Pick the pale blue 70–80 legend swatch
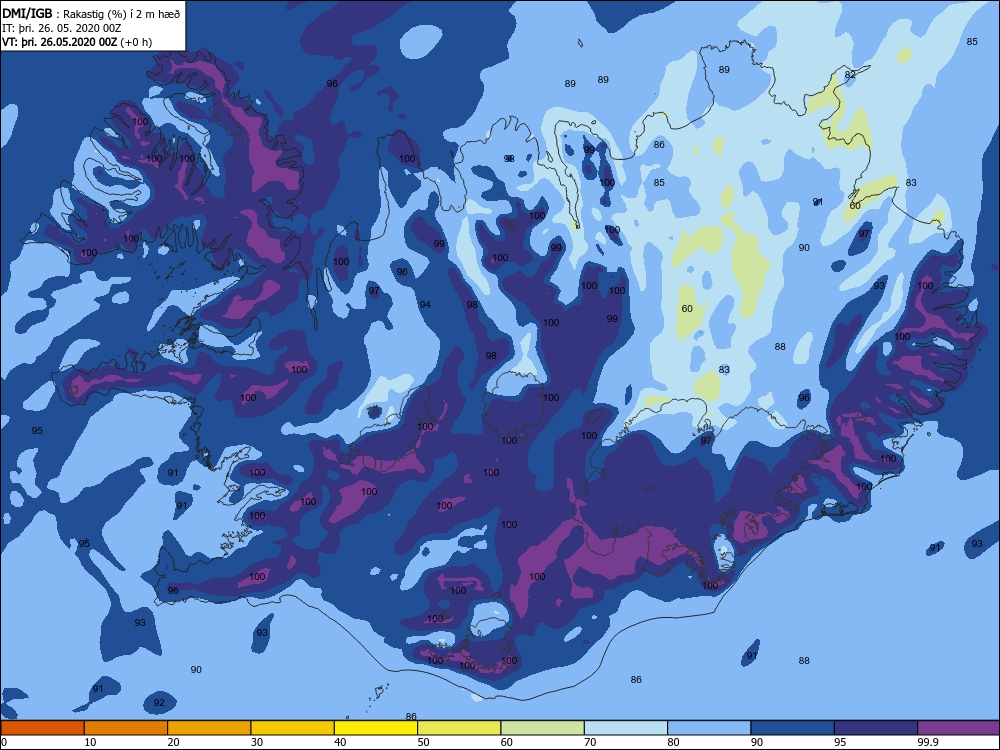Viewport: 1000px width, 750px height. pyautogui.click(x=626, y=728)
